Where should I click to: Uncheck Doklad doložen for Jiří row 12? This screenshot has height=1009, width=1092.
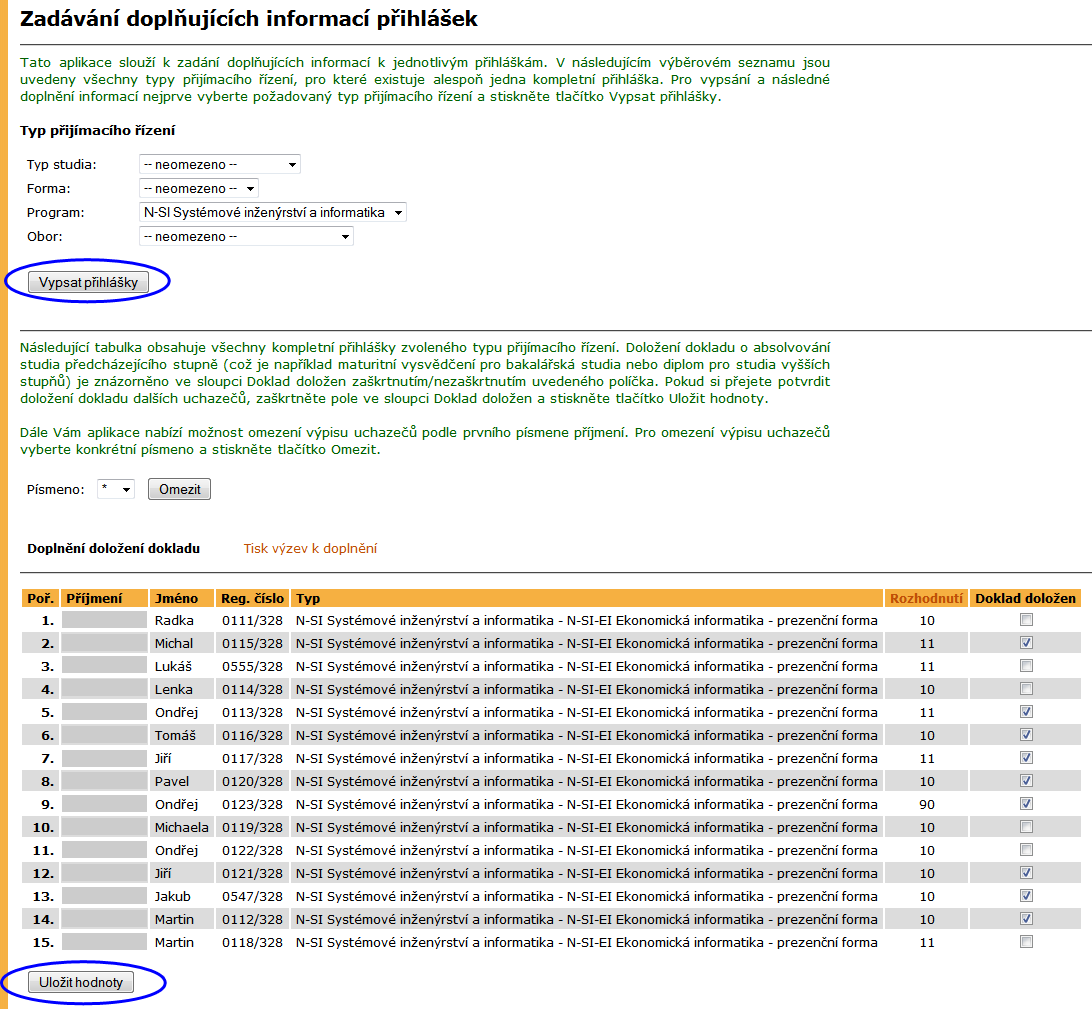point(1026,873)
